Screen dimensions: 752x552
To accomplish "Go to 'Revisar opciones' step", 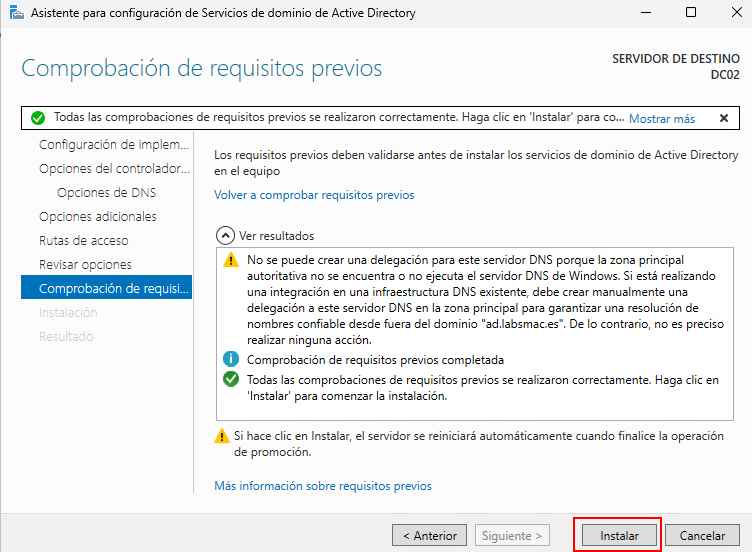I will (85, 264).
